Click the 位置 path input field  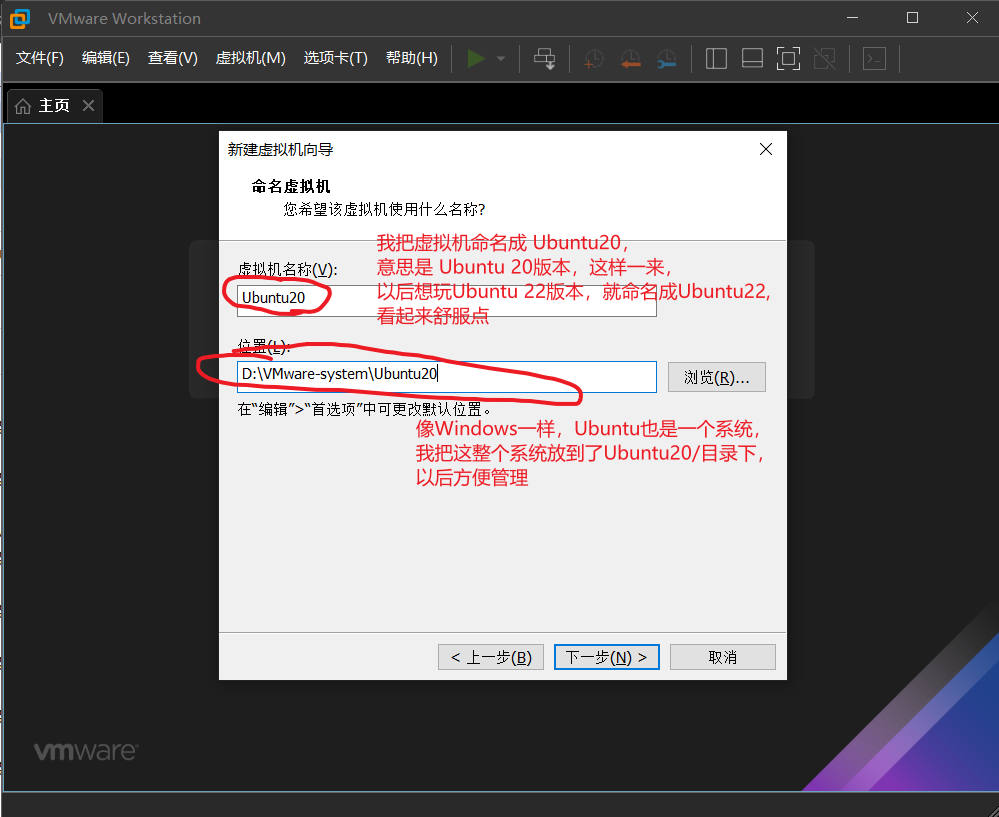(x=447, y=377)
